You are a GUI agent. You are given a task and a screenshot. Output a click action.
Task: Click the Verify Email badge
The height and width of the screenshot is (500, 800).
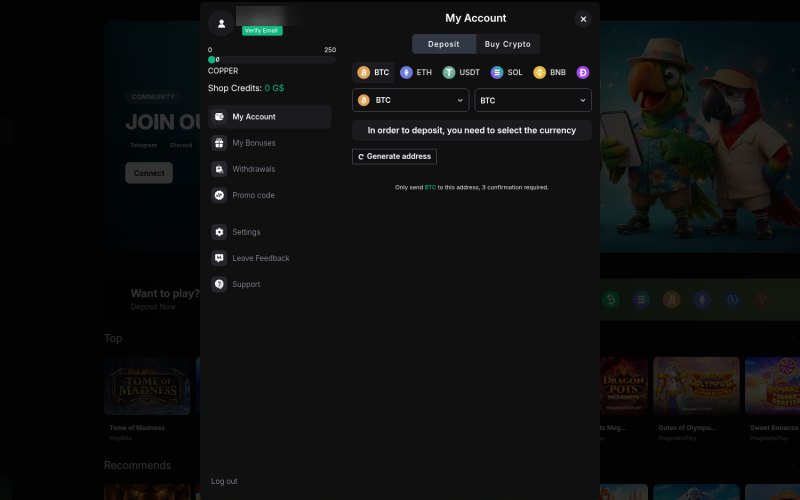[262, 31]
